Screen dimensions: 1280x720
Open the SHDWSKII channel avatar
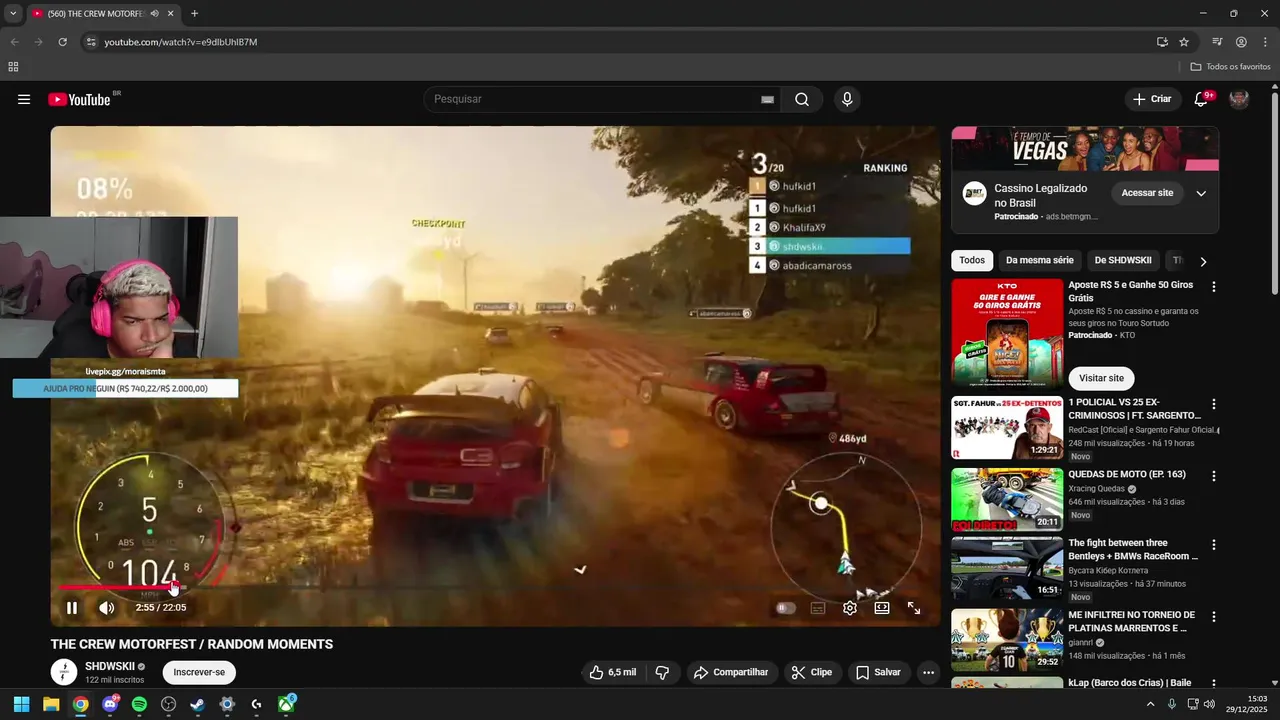click(64, 672)
